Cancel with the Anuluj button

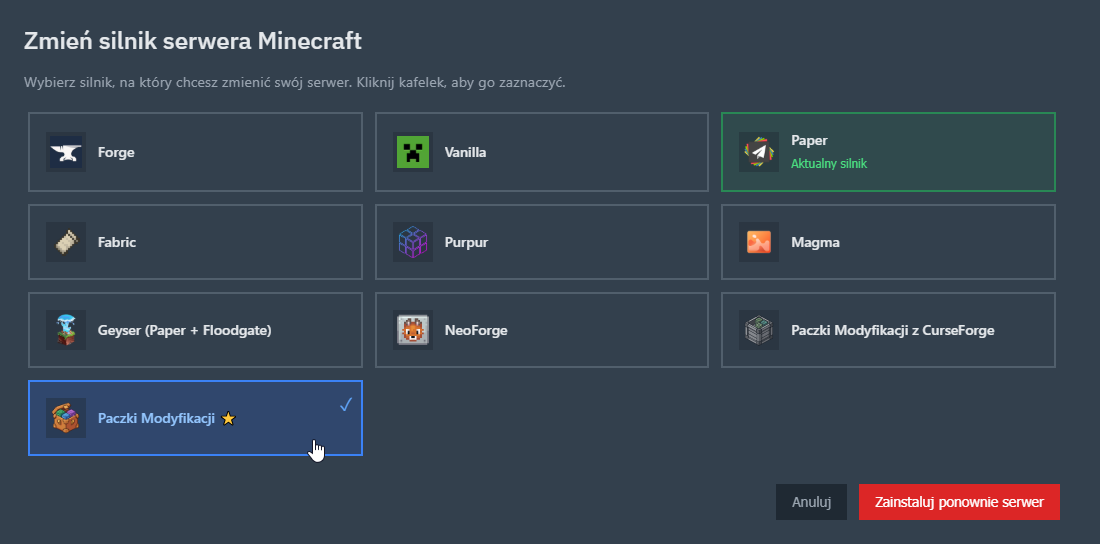coord(812,502)
